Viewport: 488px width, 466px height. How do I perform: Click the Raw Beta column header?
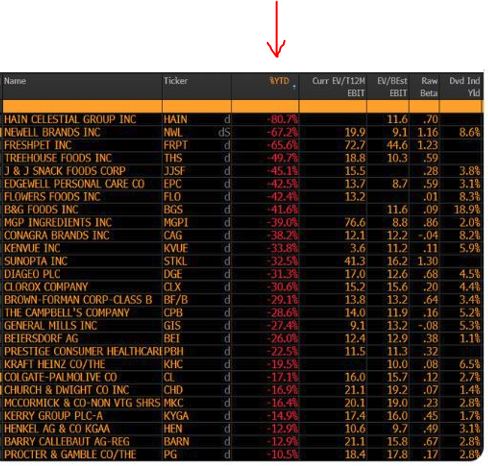tap(429, 87)
